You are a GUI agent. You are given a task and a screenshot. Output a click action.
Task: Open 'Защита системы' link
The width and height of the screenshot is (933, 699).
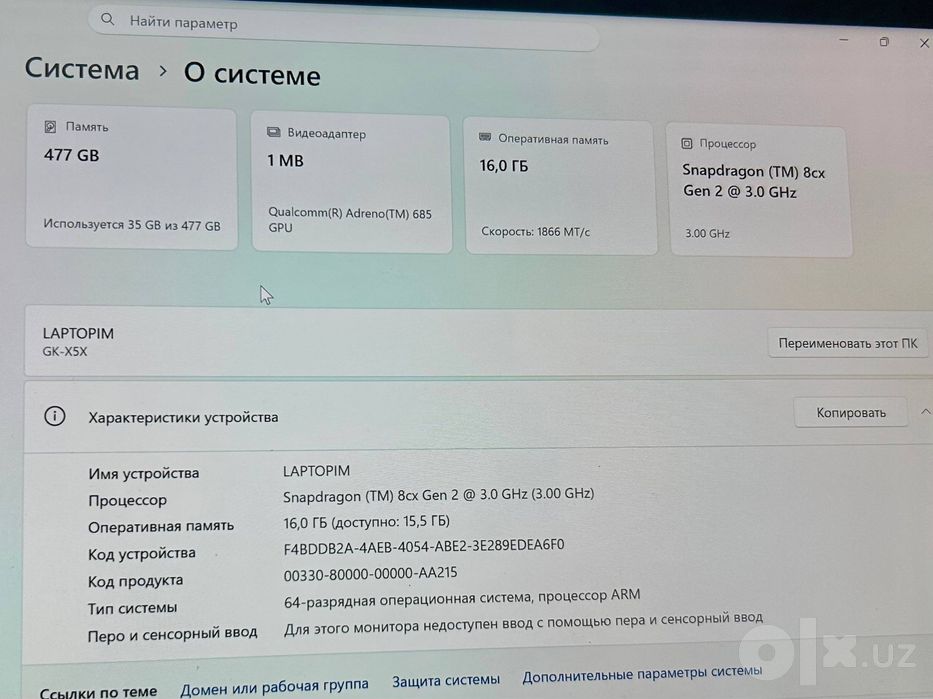(446, 680)
